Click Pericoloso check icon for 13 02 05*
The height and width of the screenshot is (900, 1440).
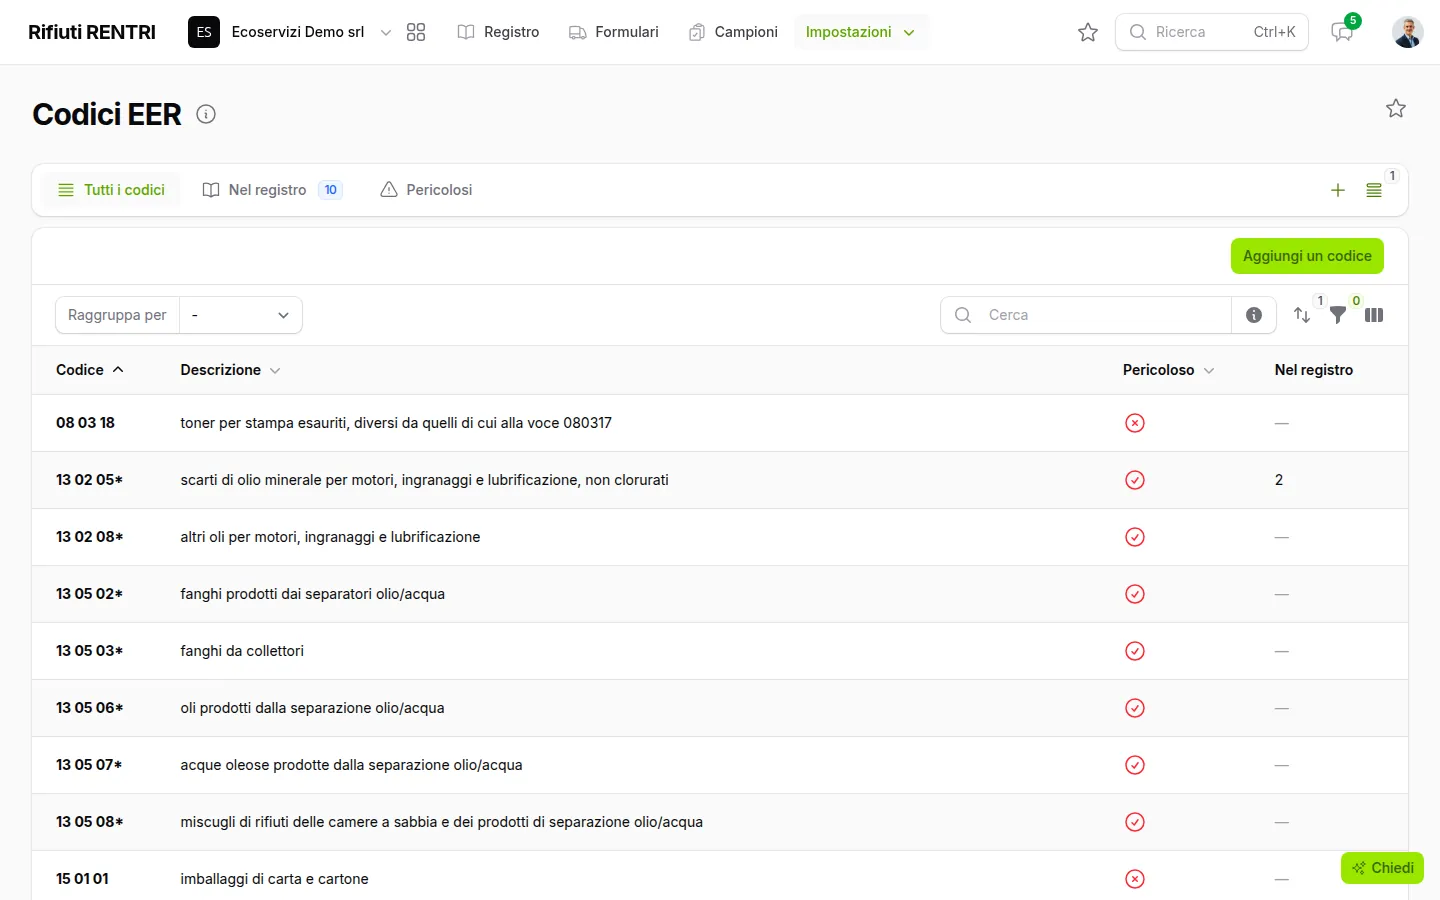coord(1135,480)
